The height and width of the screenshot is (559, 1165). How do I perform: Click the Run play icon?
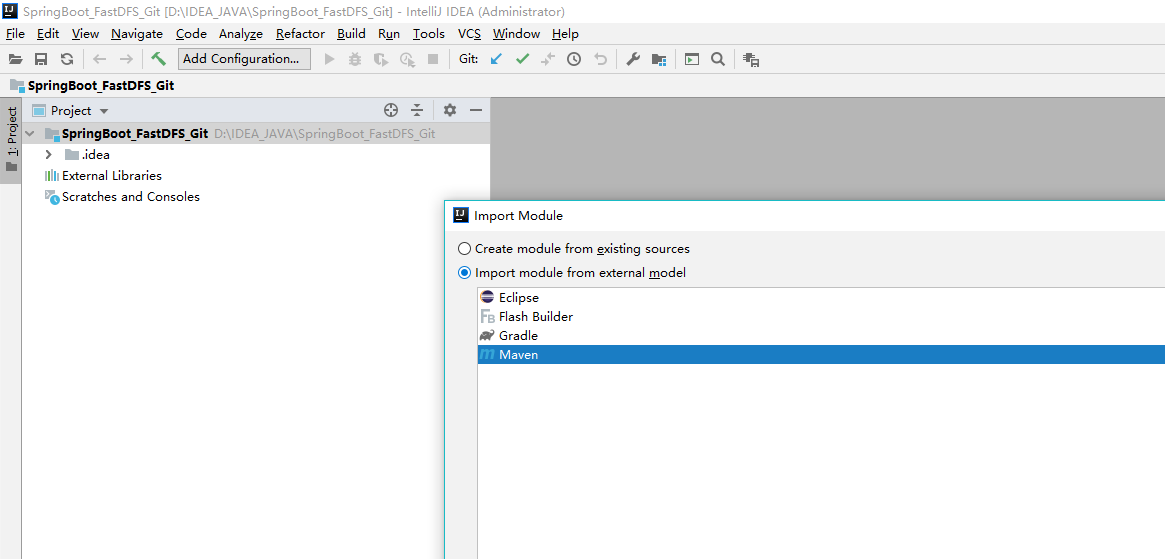[x=330, y=59]
